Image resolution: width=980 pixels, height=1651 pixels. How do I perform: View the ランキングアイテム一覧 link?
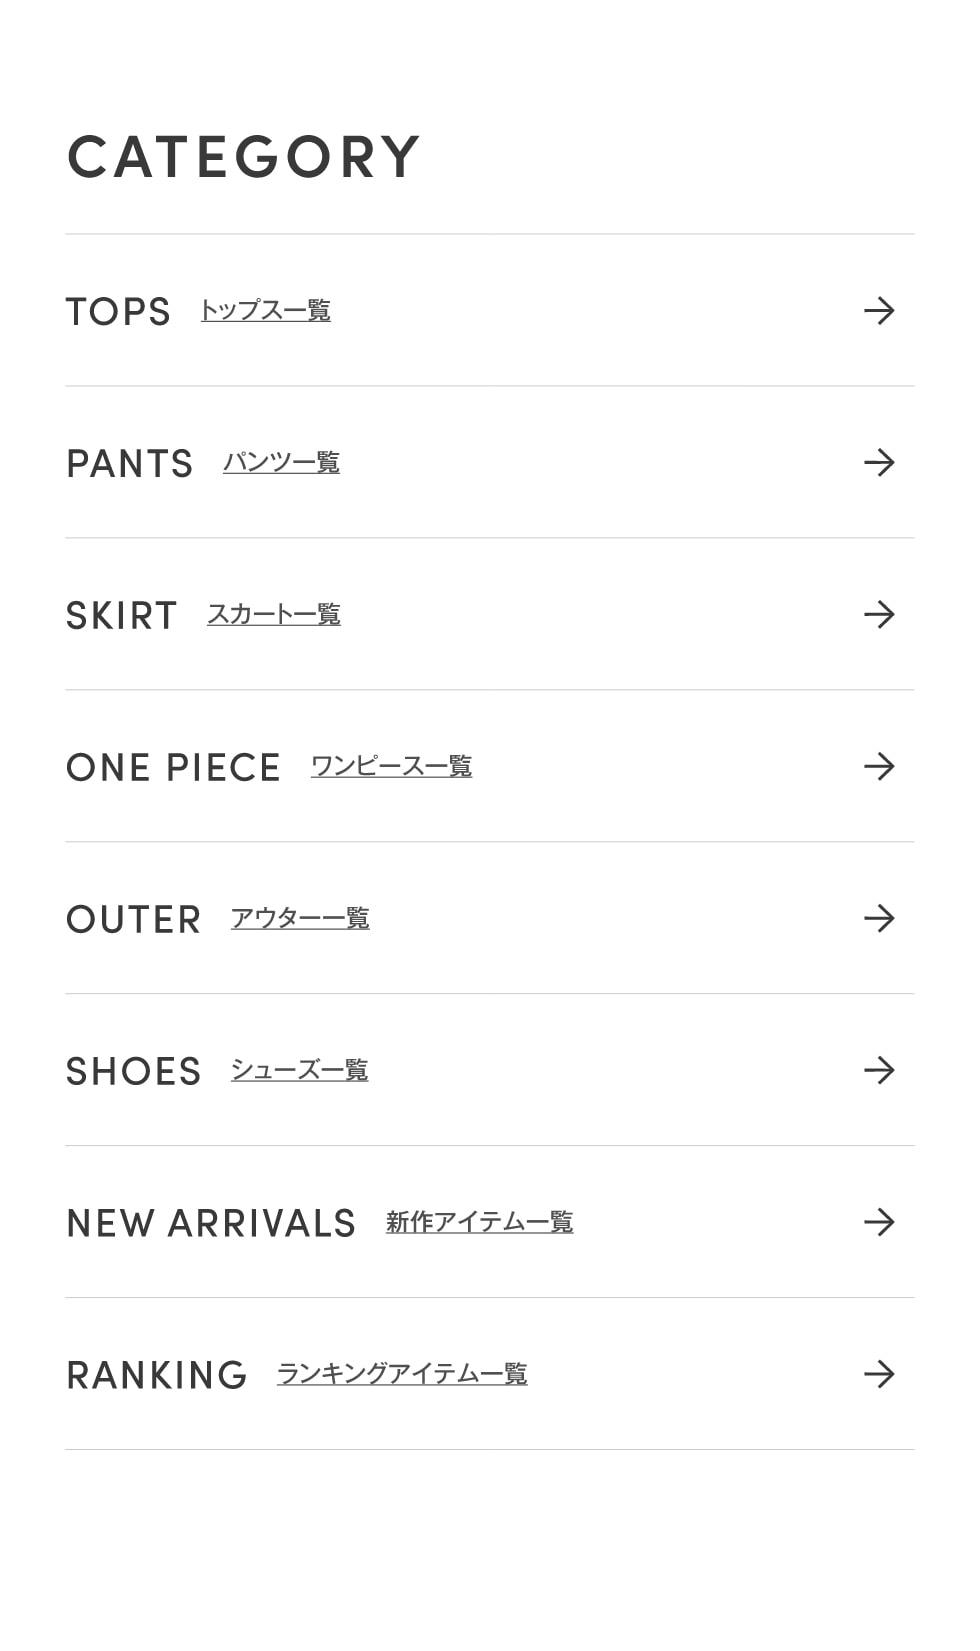click(x=401, y=1374)
